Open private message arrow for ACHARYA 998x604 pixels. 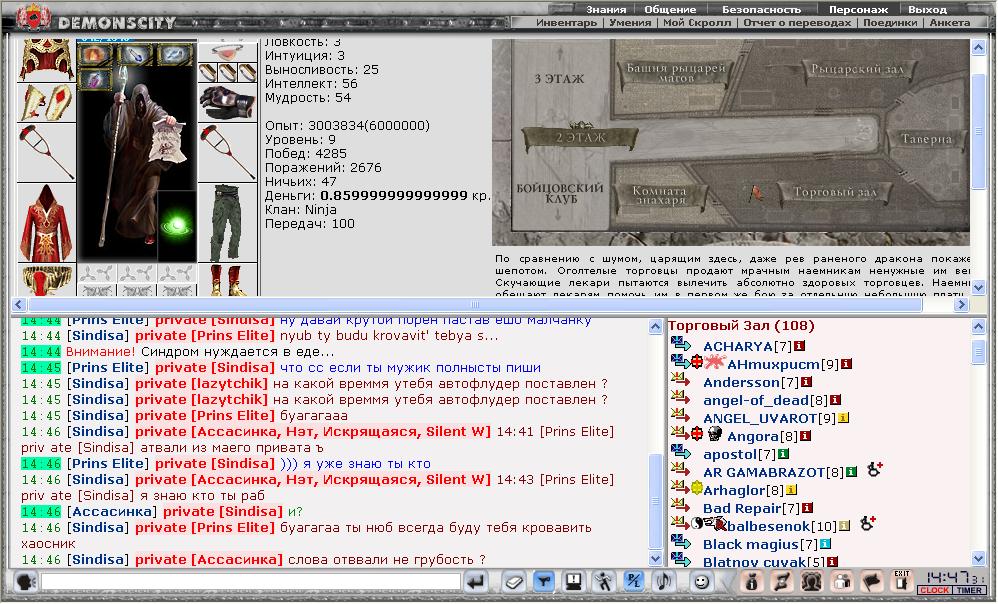click(x=680, y=345)
